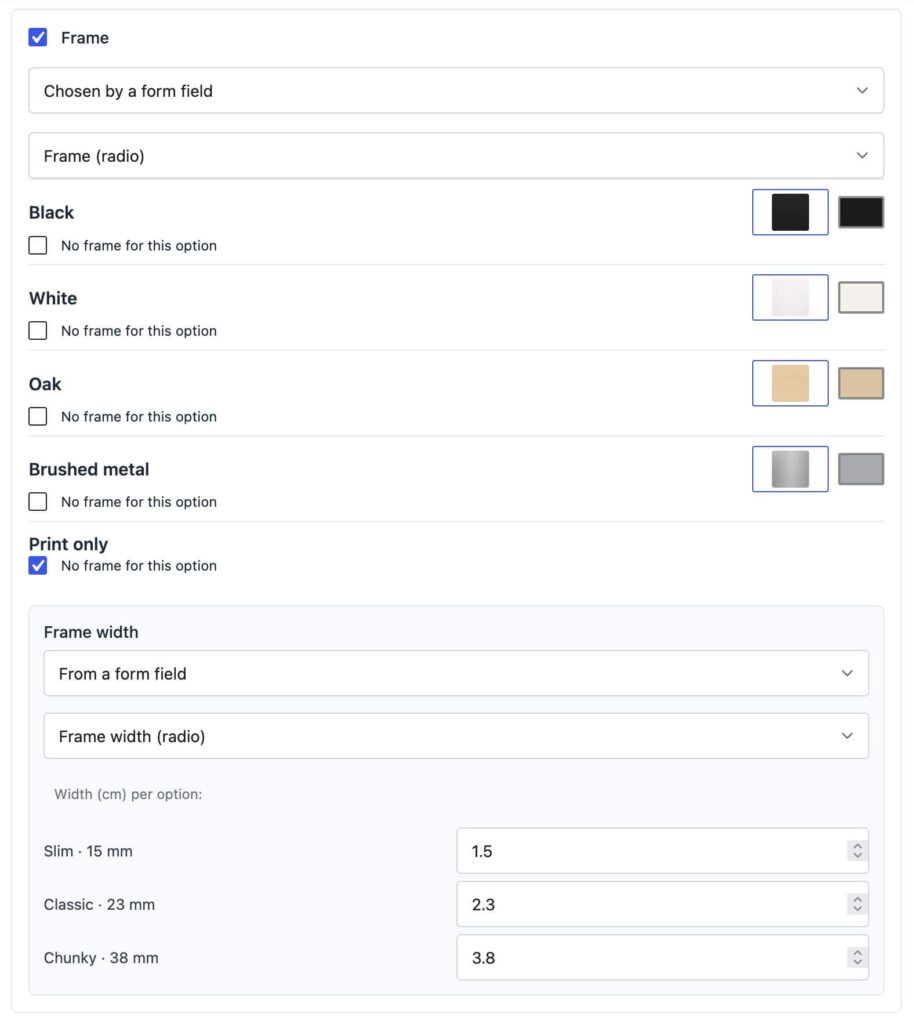The width and height of the screenshot is (914, 1024).
Task: Enable 'No frame for this option' under Black
Action: 38,246
